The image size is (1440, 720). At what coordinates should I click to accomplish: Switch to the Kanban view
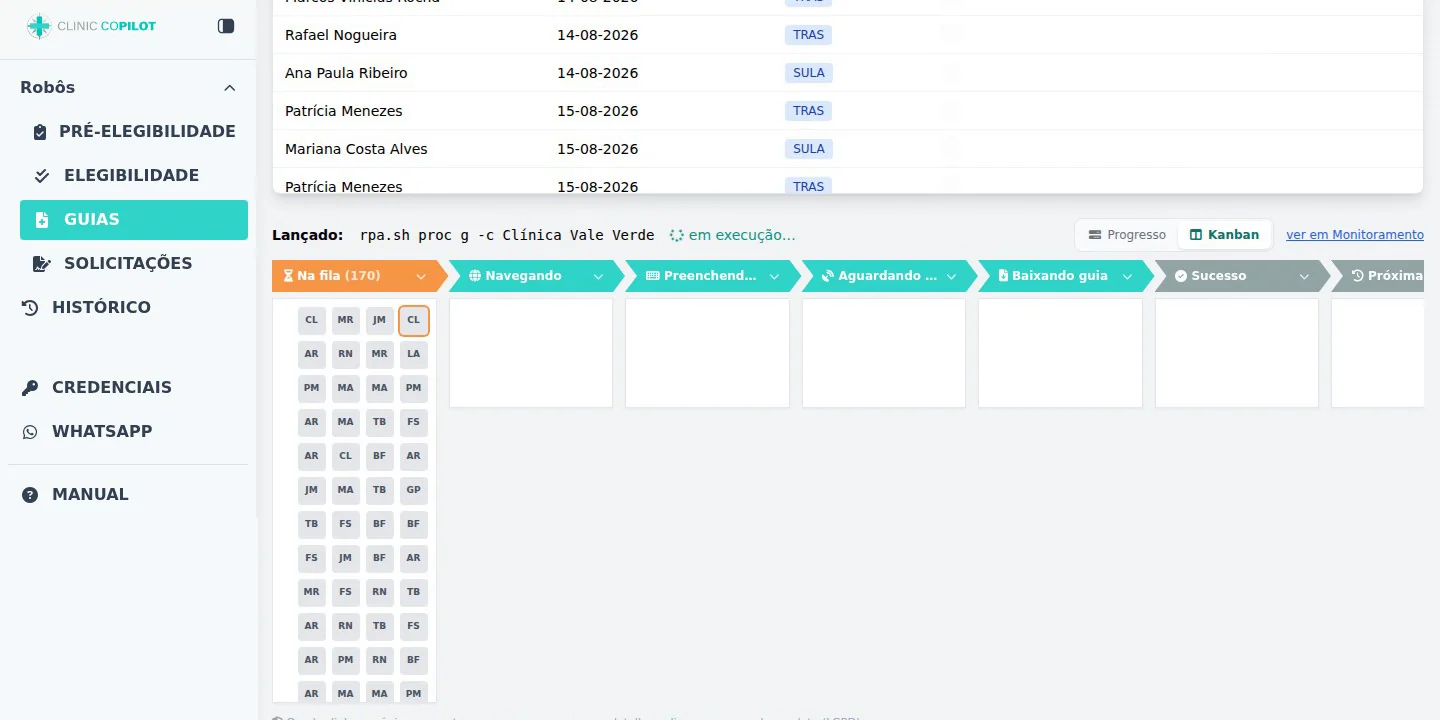pos(1224,235)
